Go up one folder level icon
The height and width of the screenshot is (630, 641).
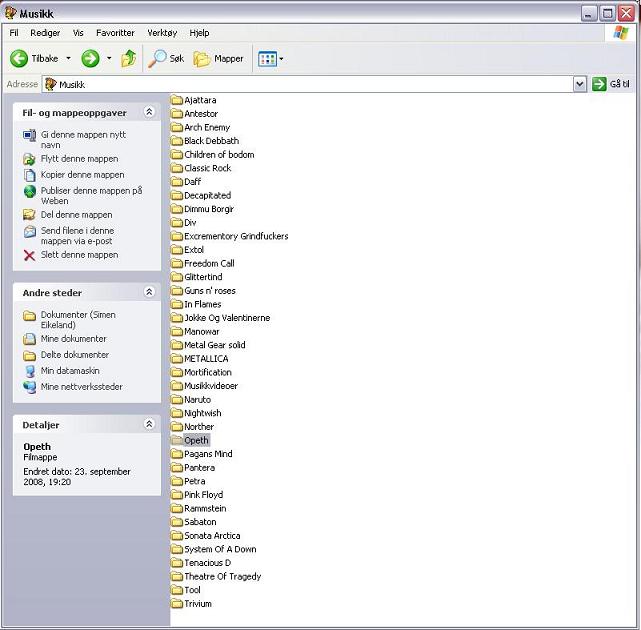pyautogui.click(x=128, y=58)
